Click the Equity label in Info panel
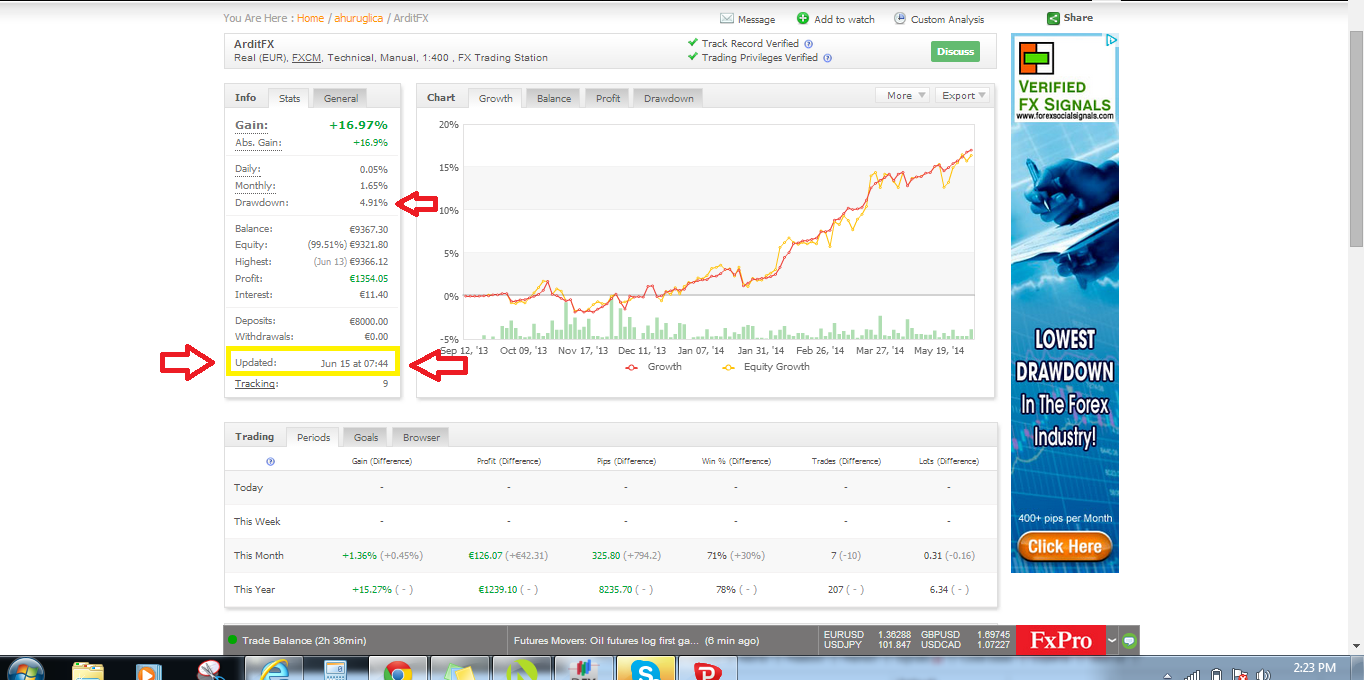The width and height of the screenshot is (1364, 680). [x=251, y=245]
